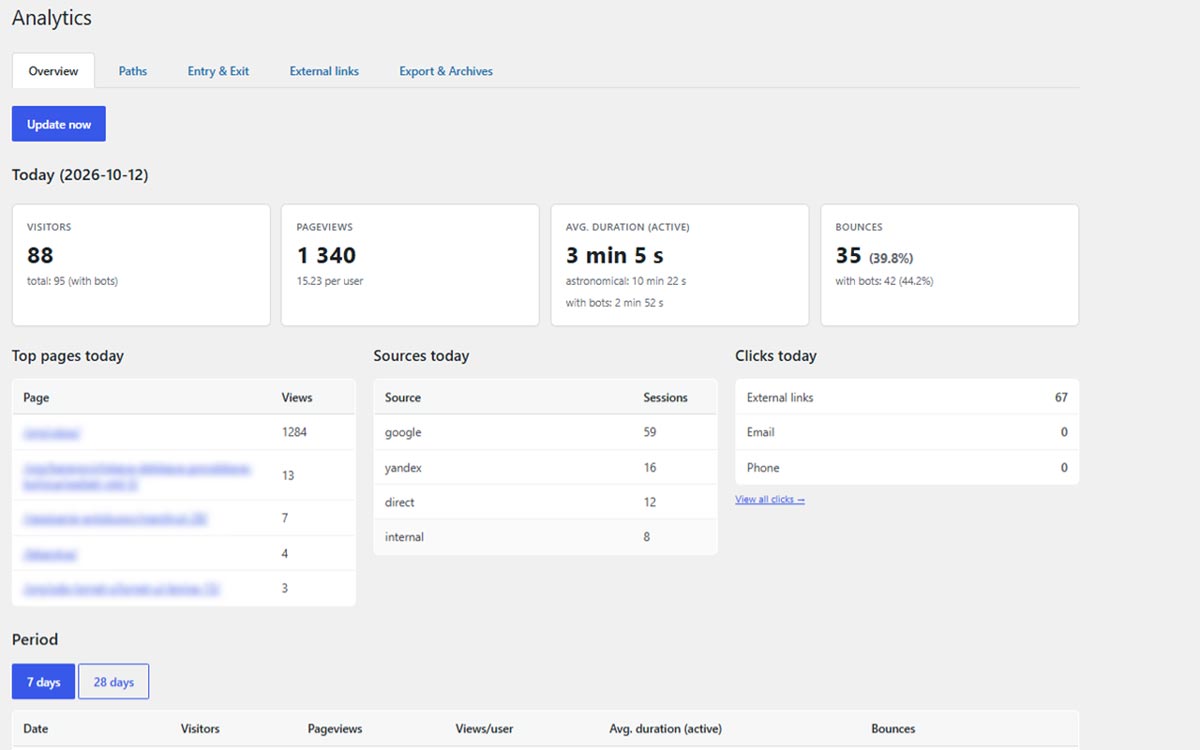Click the External links clicks row
This screenshot has width=1200, height=750.
coord(907,397)
